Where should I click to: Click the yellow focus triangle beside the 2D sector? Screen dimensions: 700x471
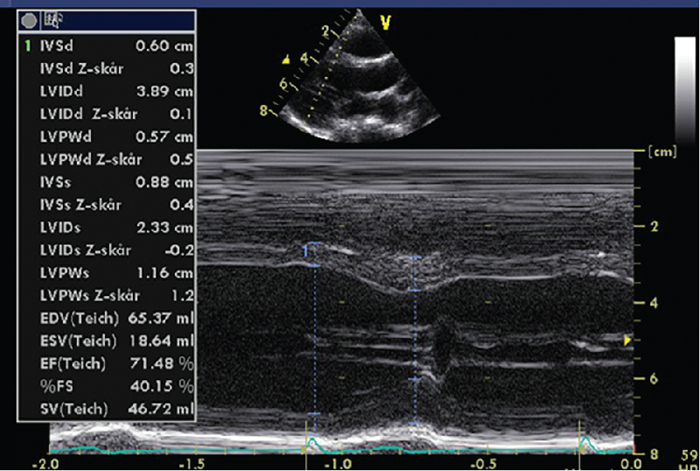pyautogui.click(x=287, y=58)
